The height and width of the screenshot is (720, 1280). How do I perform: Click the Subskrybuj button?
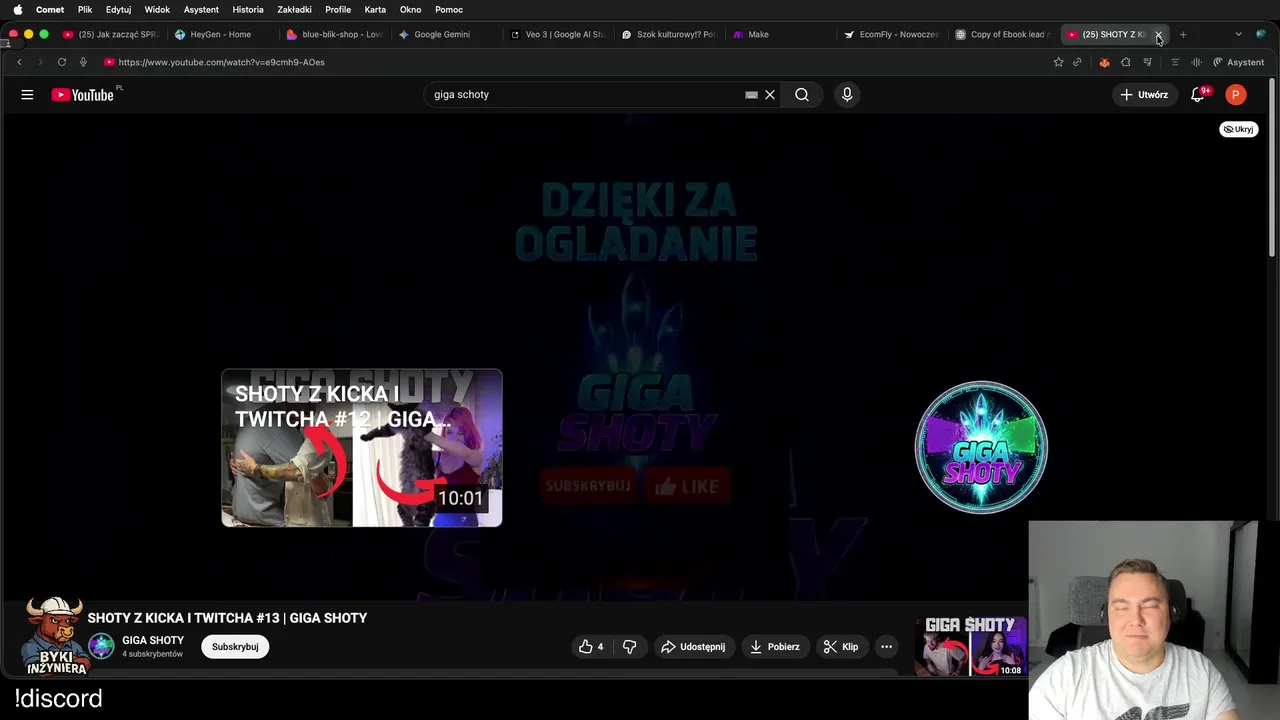[235, 647]
